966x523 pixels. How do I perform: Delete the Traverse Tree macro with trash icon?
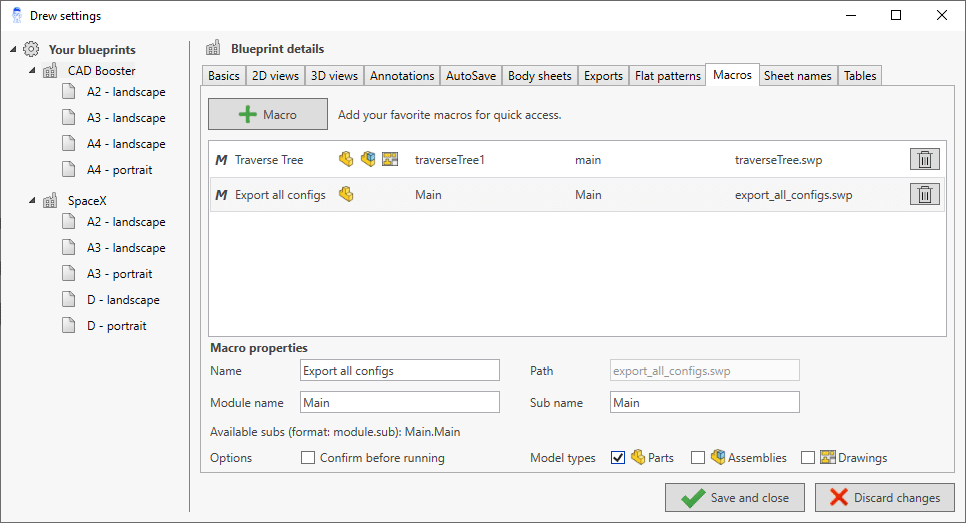[x=924, y=159]
